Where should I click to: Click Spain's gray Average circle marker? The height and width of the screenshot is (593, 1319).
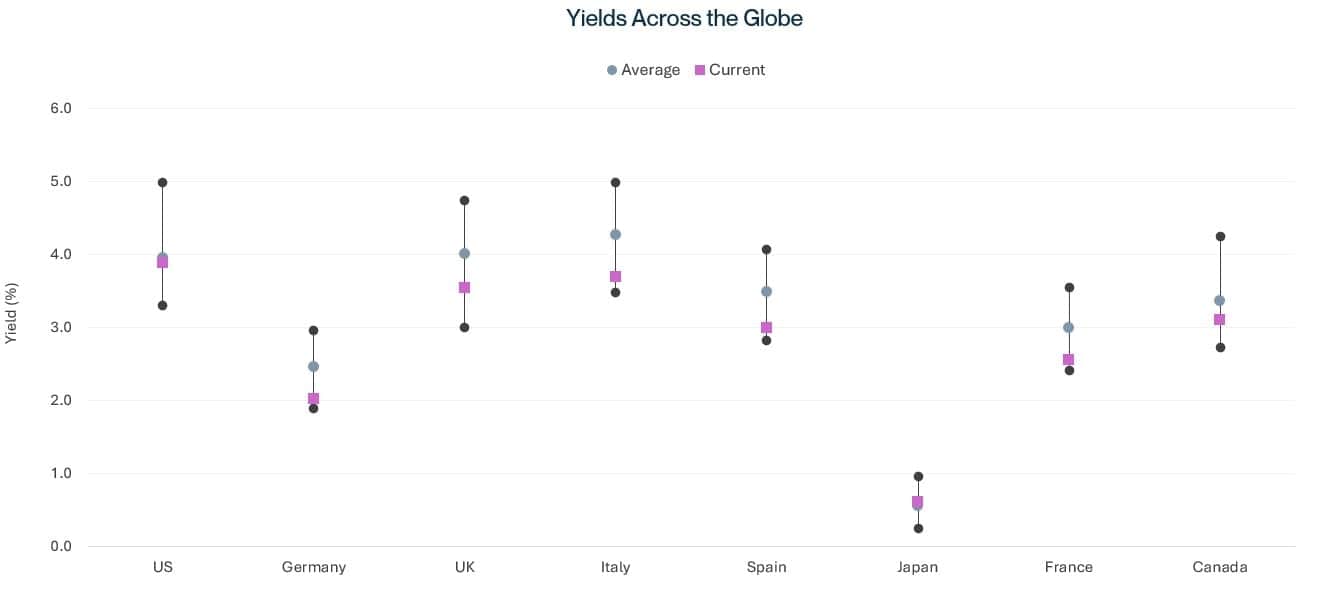tap(766, 291)
